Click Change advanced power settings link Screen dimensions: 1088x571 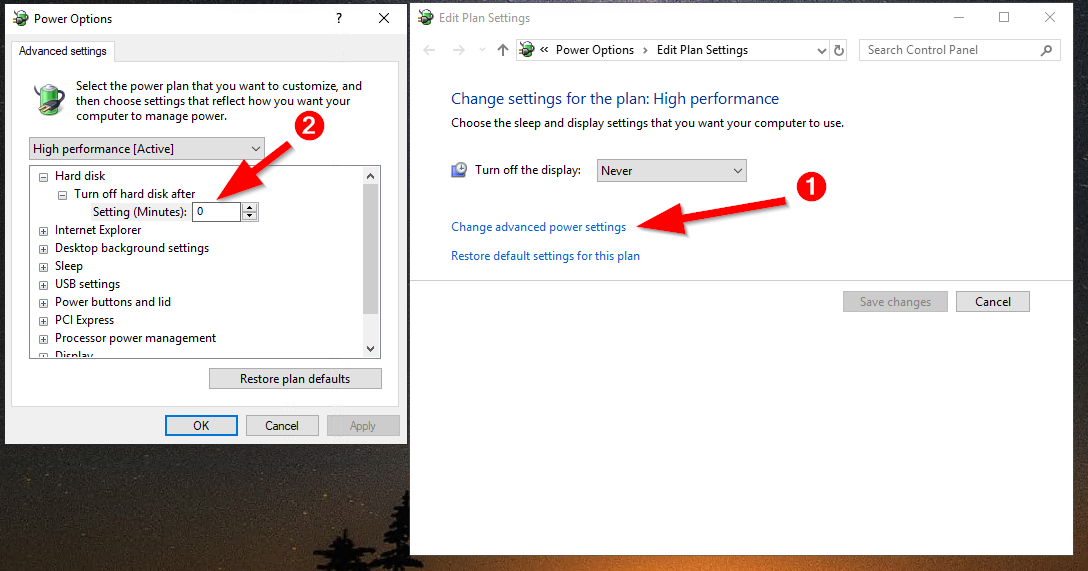point(538,227)
